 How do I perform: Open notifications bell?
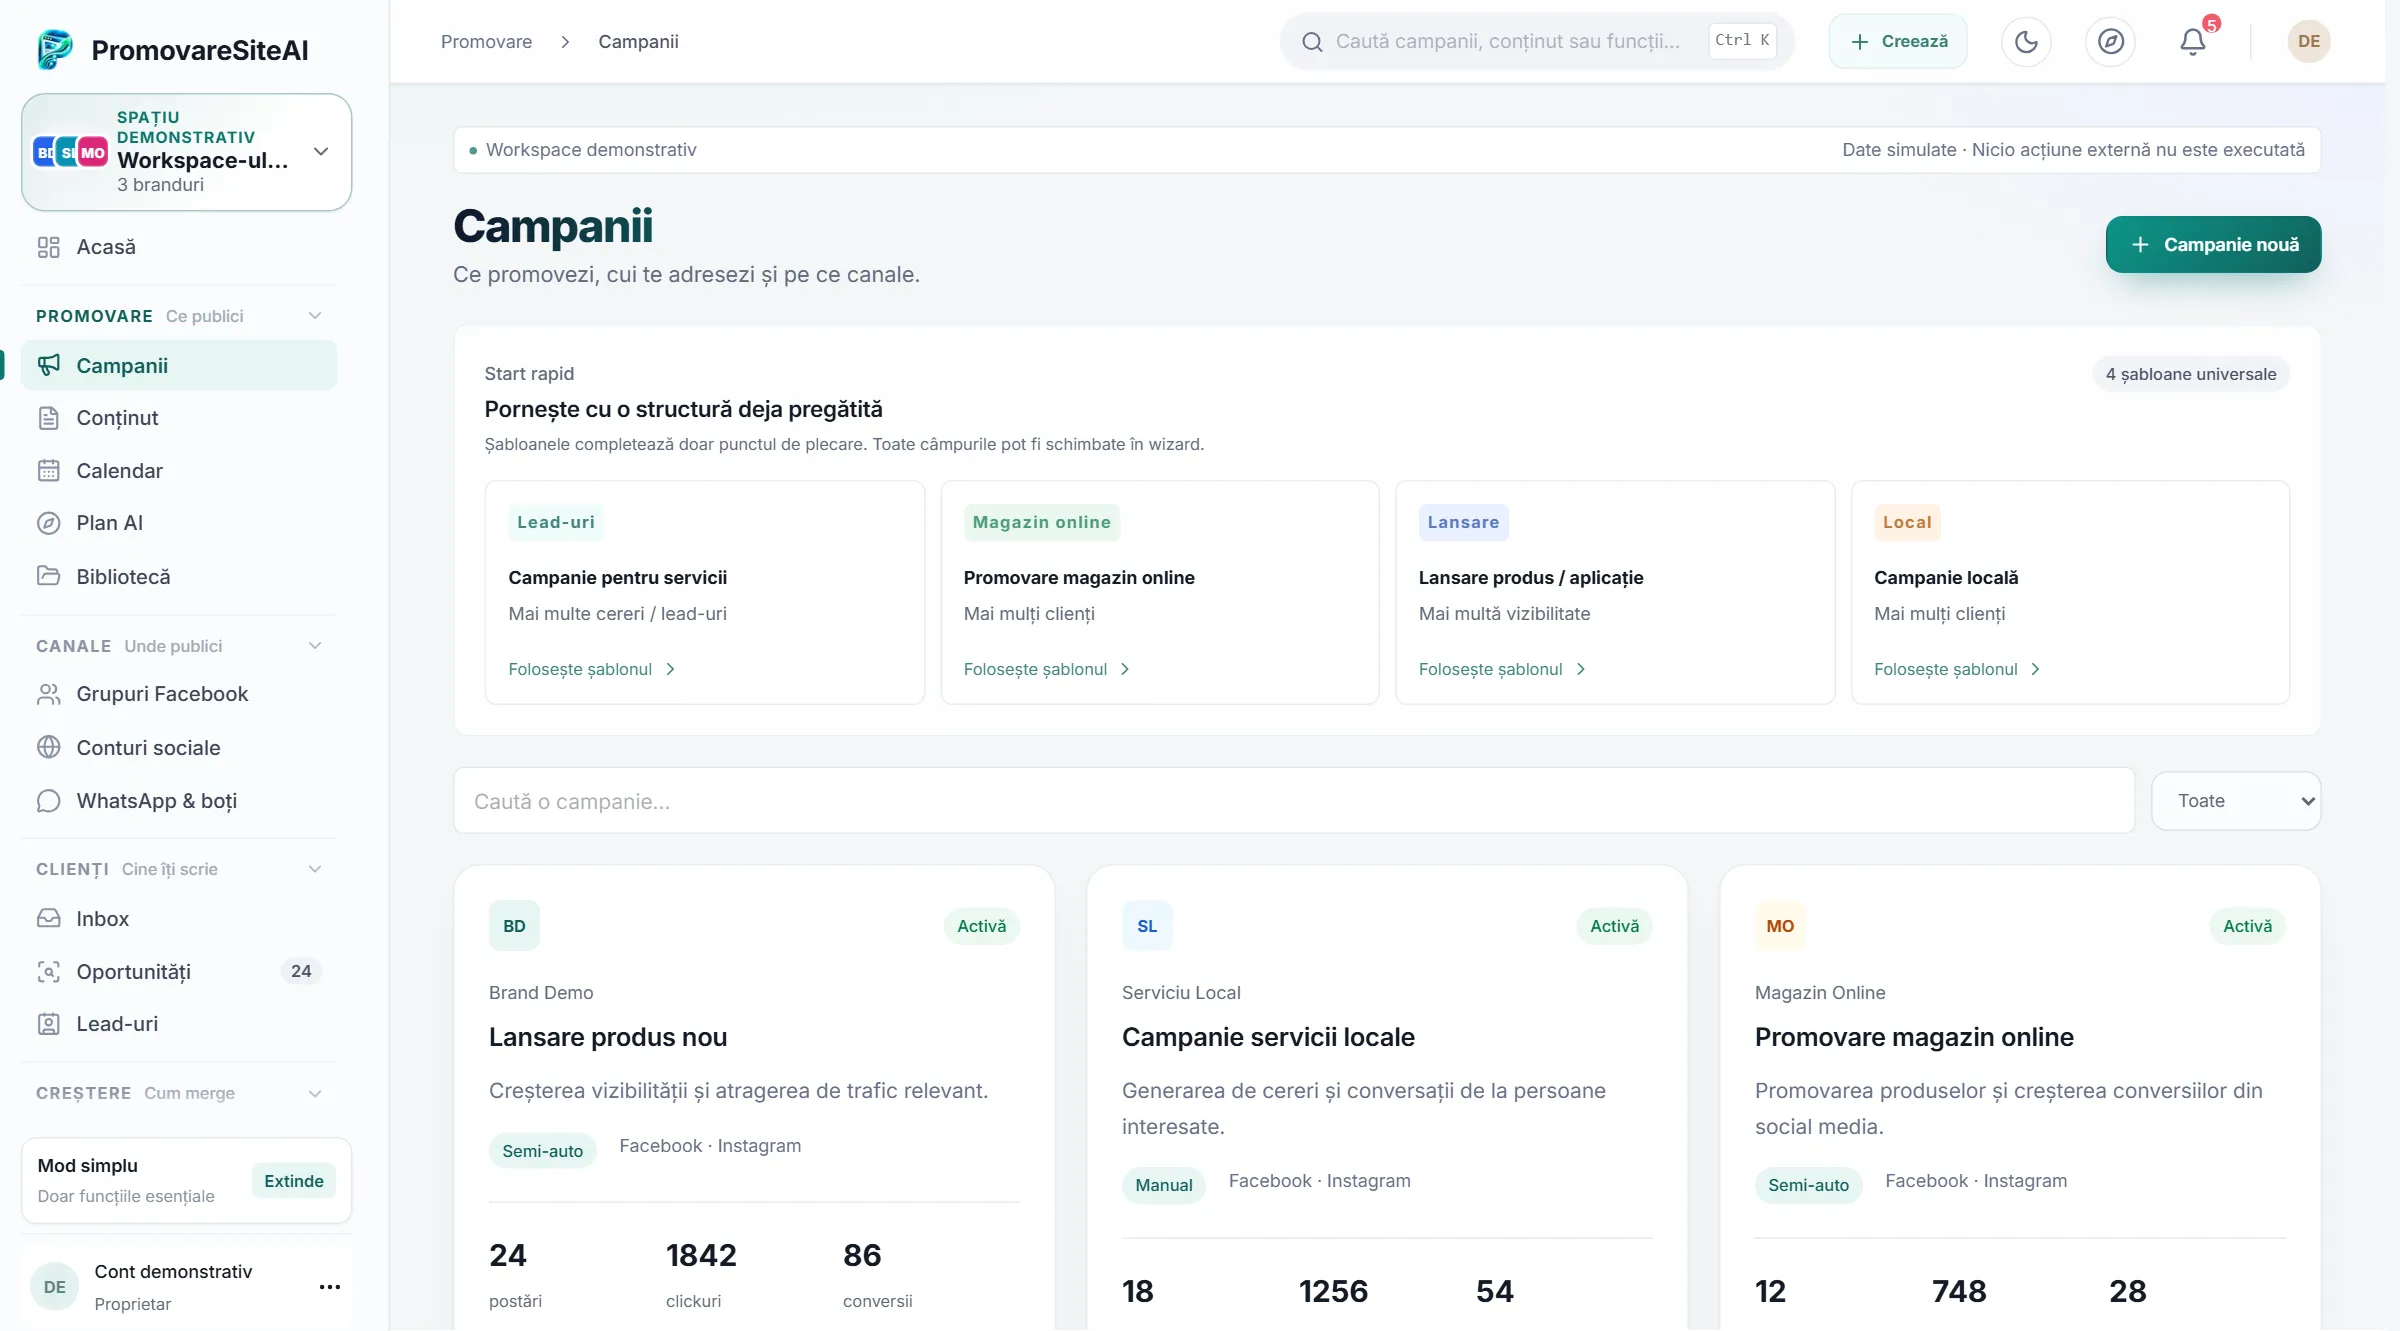(2193, 41)
